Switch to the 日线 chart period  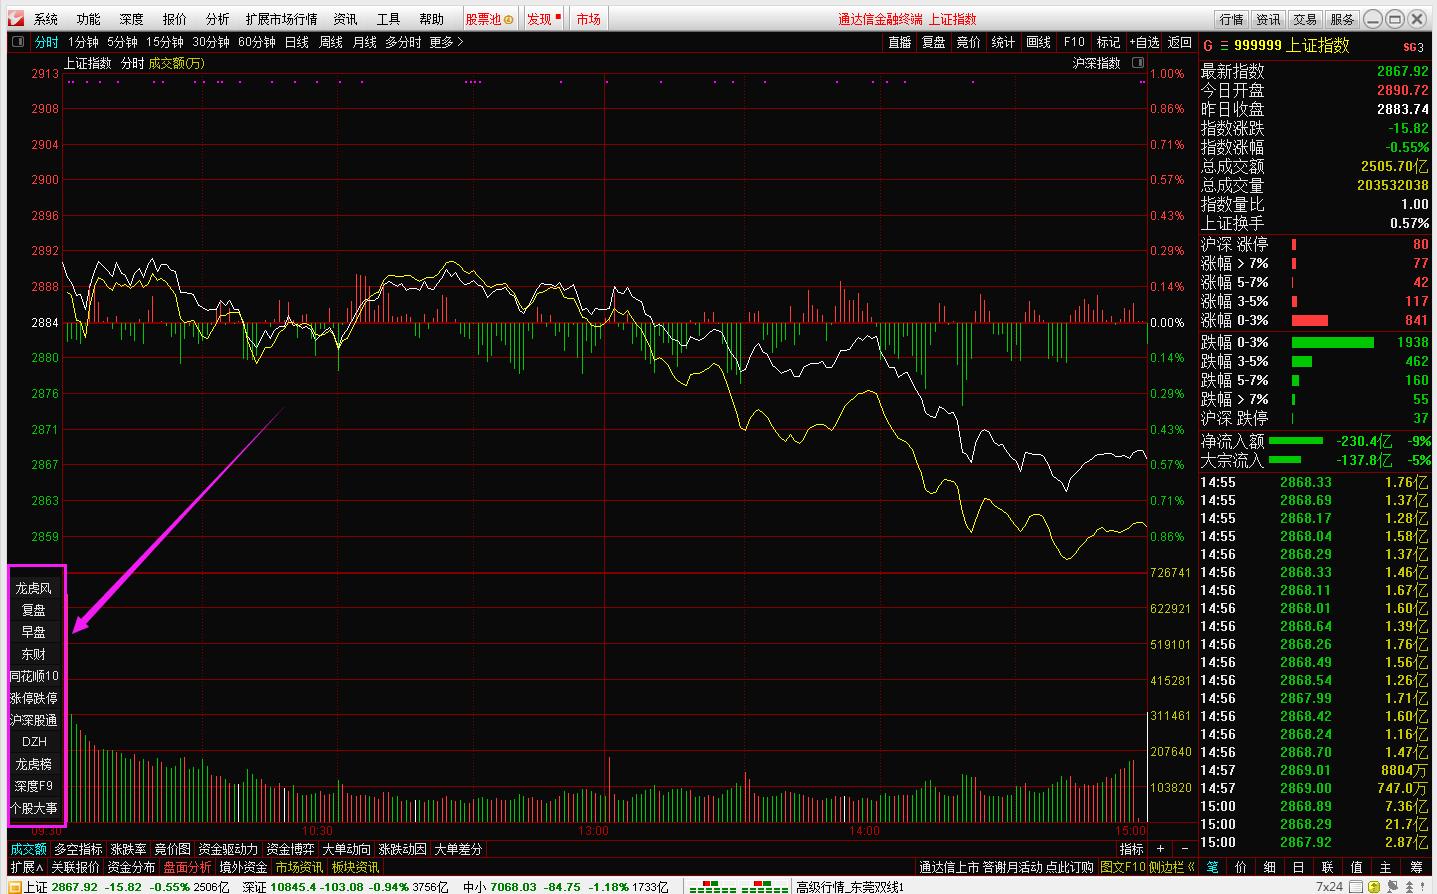coord(297,42)
